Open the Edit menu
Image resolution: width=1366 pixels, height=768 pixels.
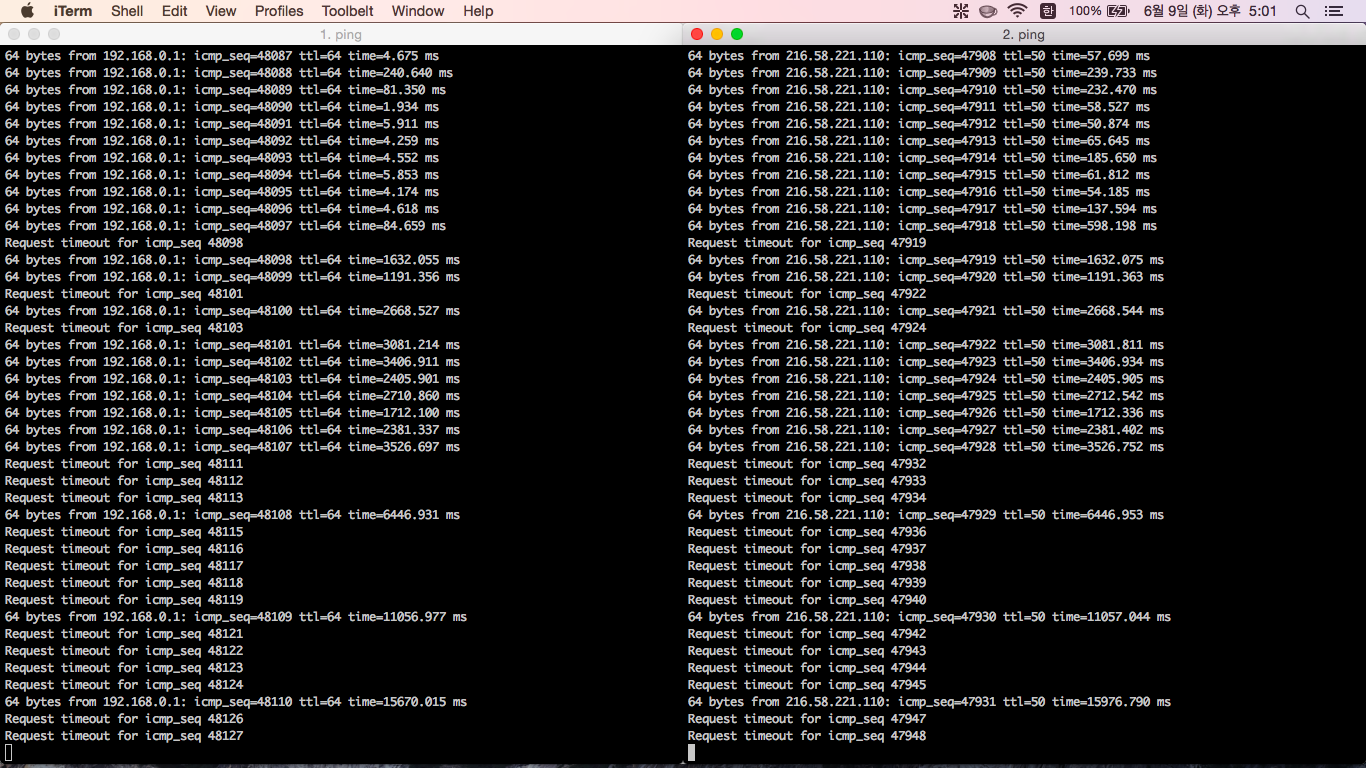[x=175, y=11]
